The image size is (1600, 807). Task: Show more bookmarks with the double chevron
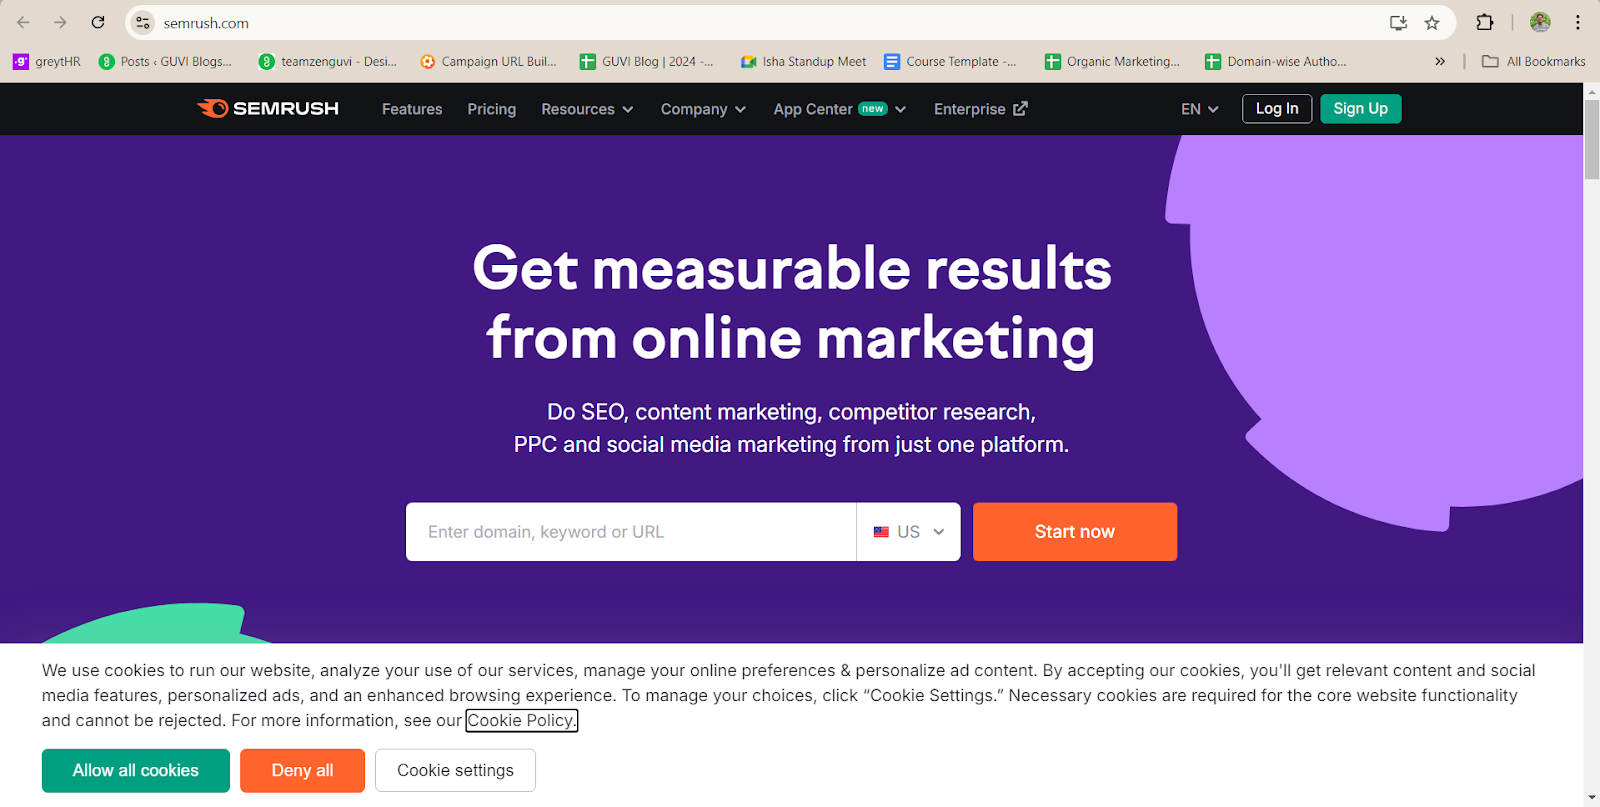[x=1440, y=61]
